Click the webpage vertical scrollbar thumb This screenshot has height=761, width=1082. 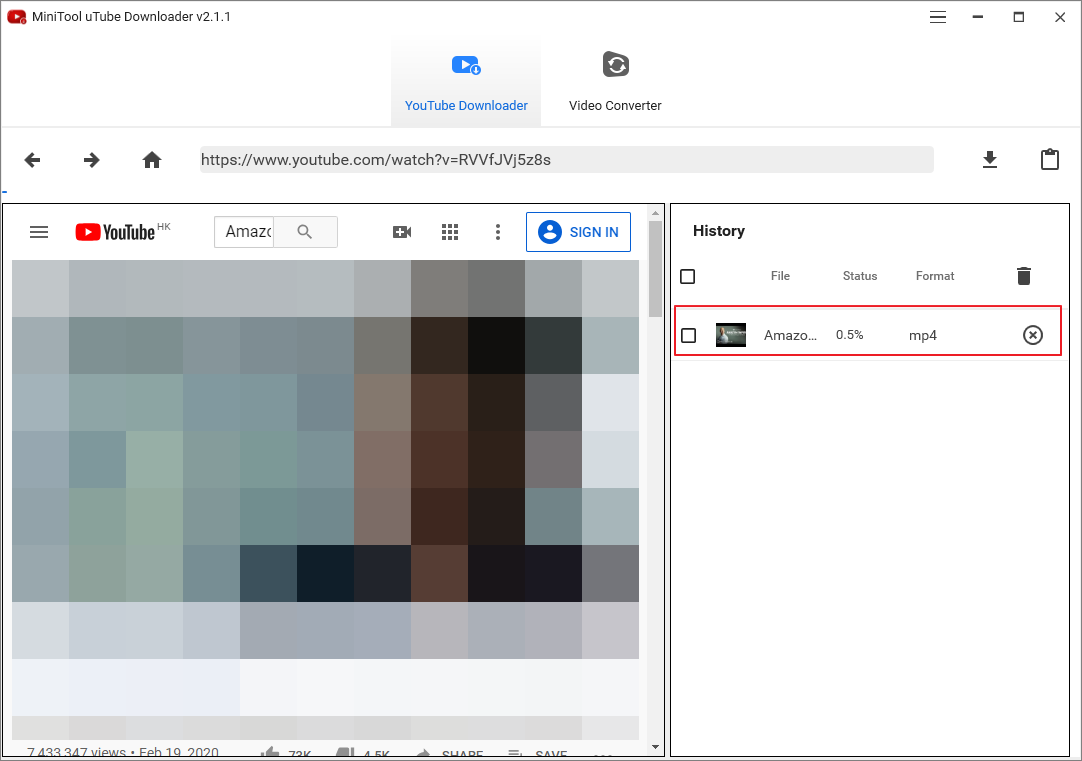coord(656,268)
